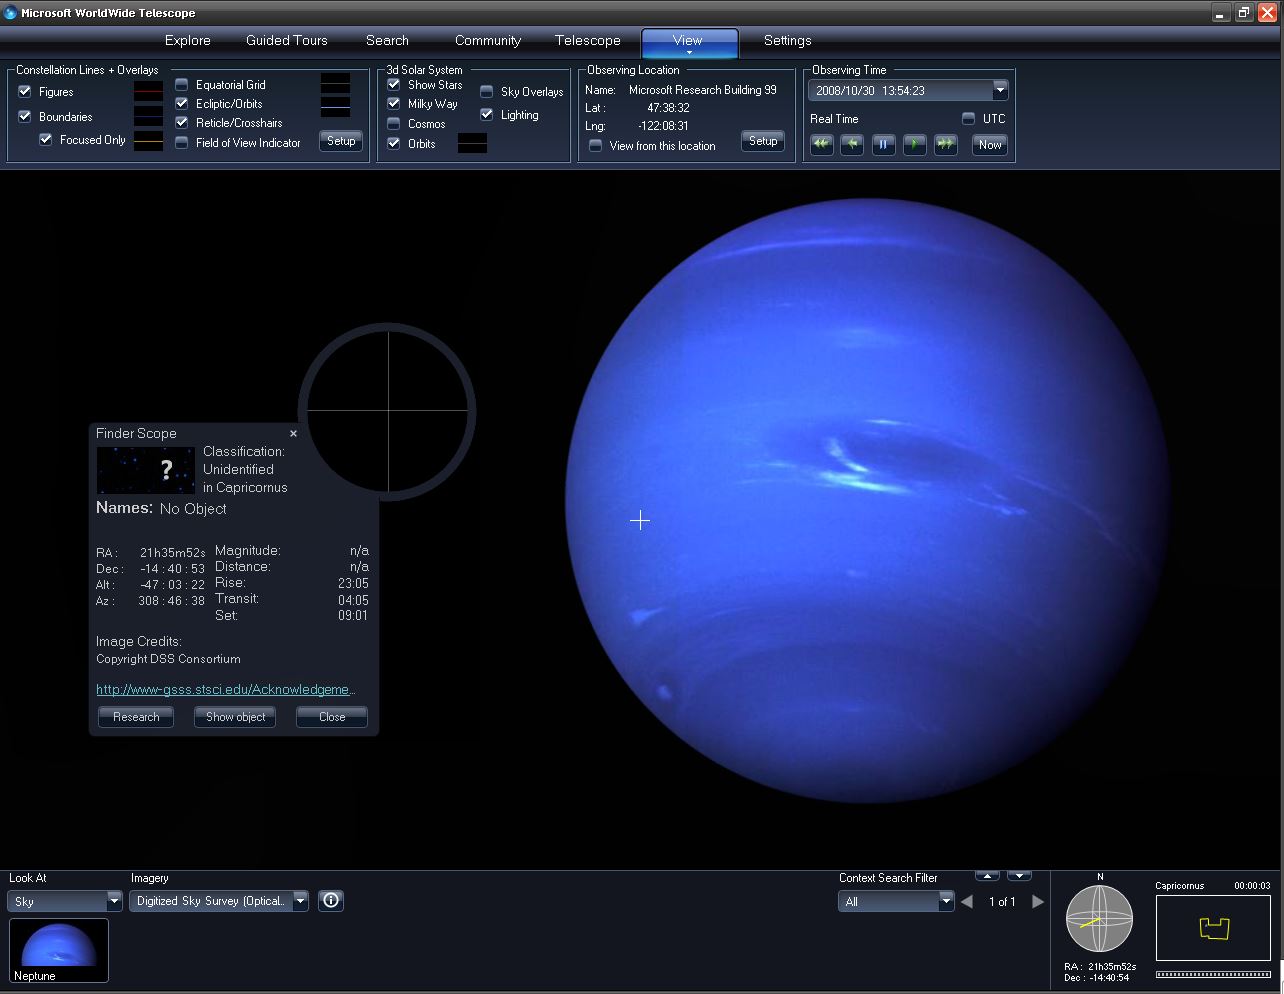1284x994 pixels.
Task: Click the slow-down time arrow button
Action: [x=852, y=144]
